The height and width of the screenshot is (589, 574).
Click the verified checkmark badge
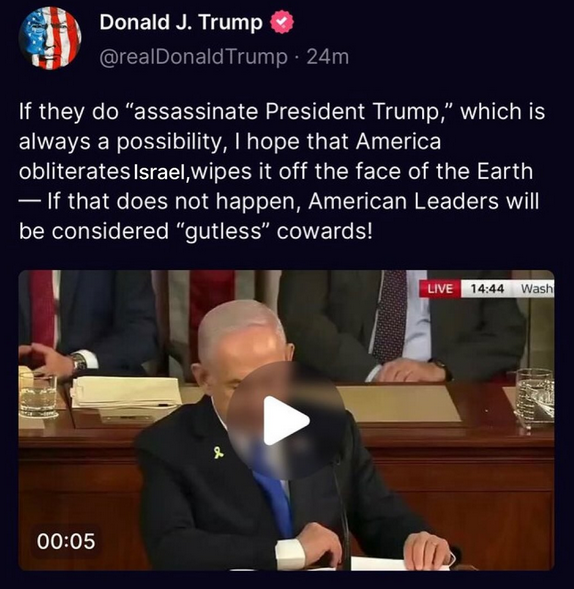(x=282, y=23)
